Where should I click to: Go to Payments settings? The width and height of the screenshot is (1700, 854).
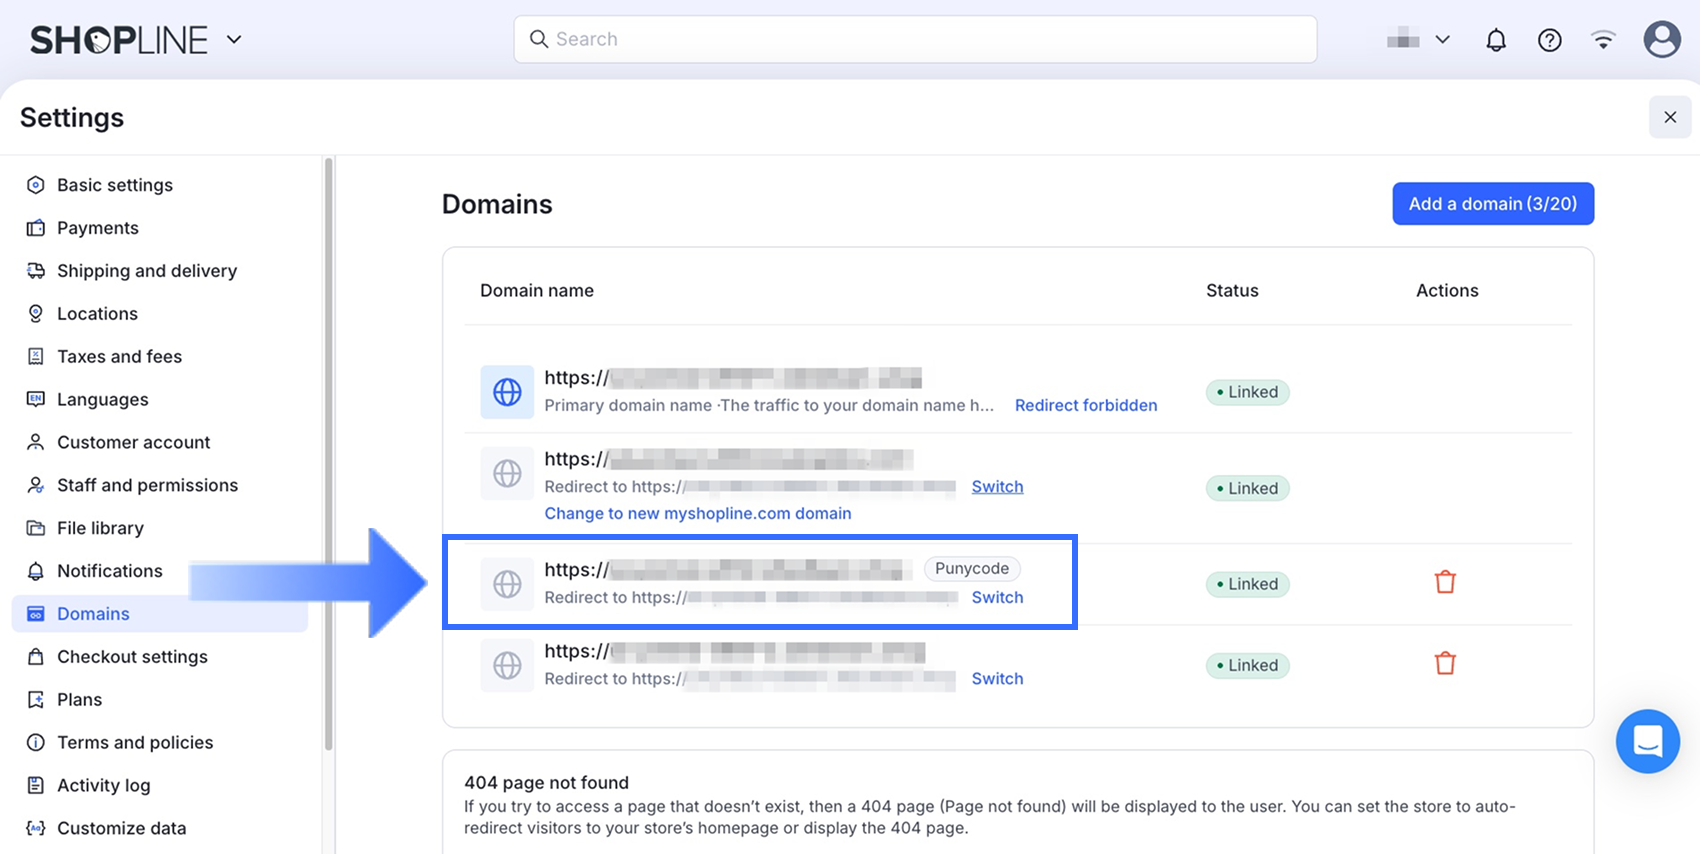tap(98, 228)
